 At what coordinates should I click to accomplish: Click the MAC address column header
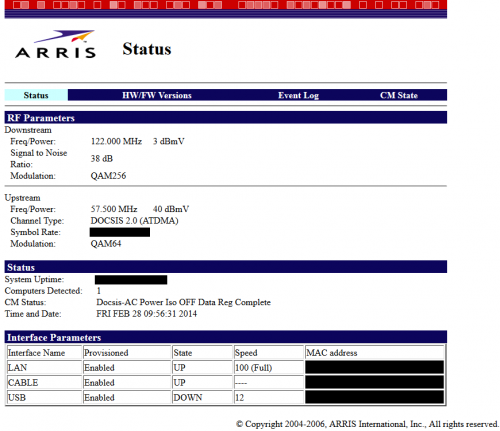[x=374, y=353]
